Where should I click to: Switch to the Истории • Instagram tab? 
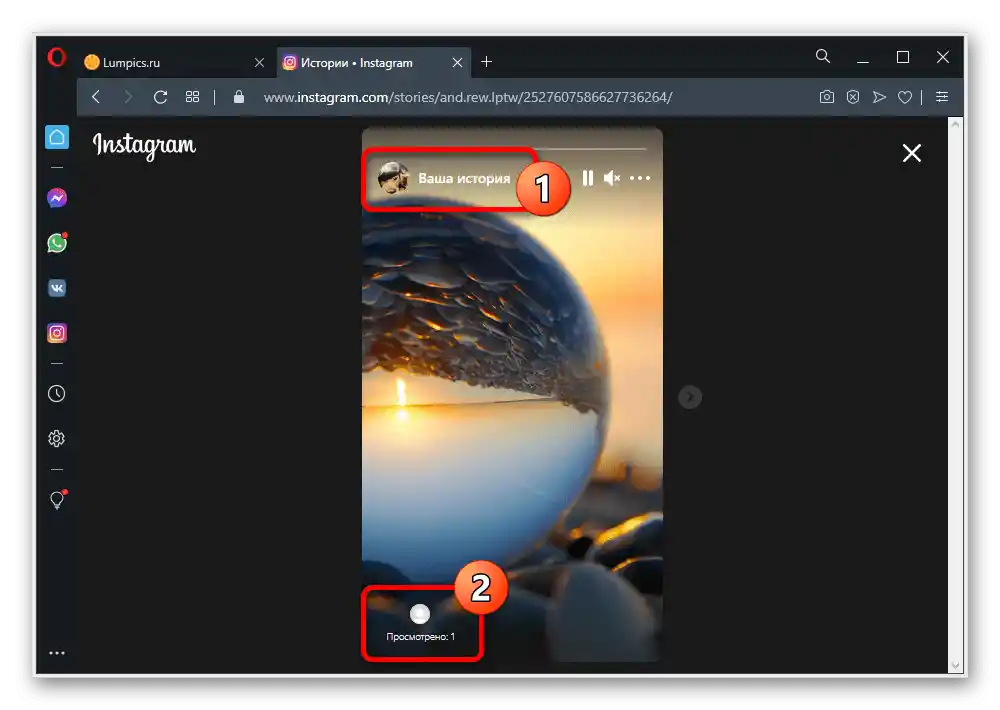point(374,63)
